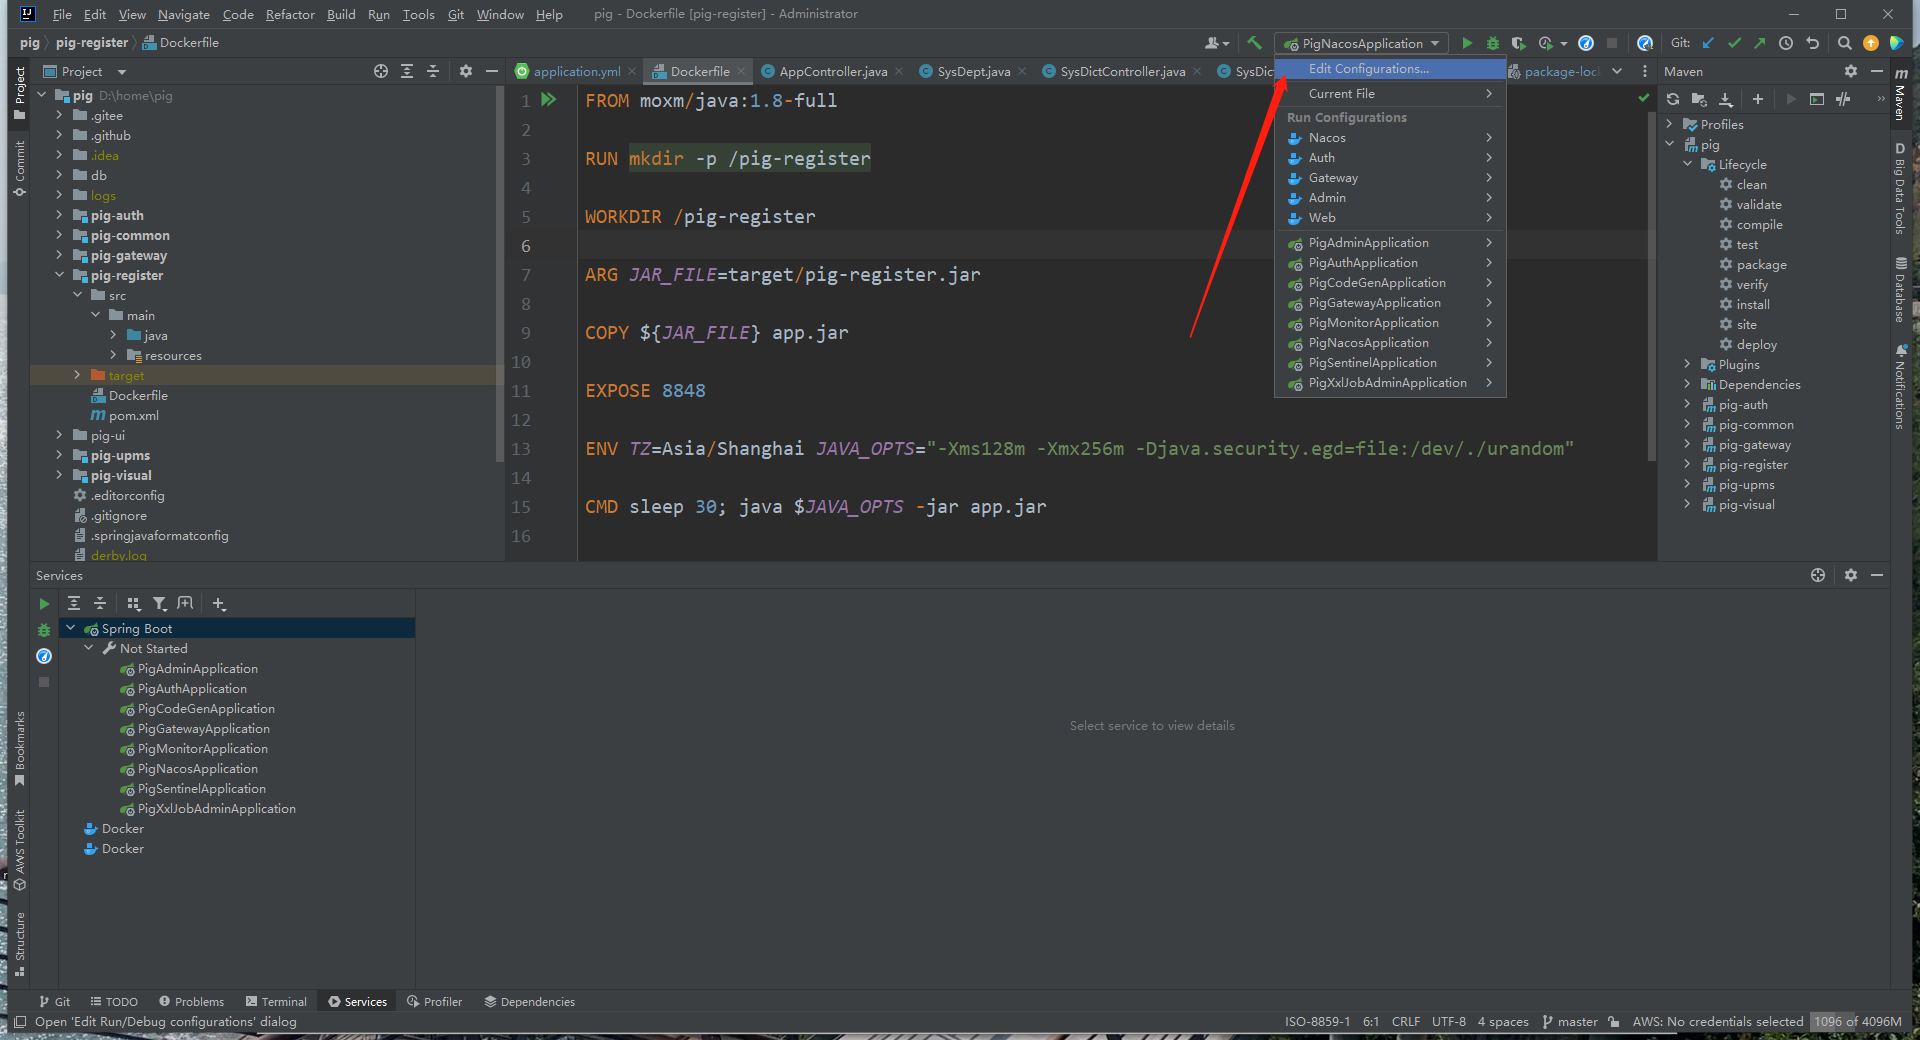Image resolution: width=1920 pixels, height=1040 pixels.
Task: Open Current File submenu
Action: 1390,94
